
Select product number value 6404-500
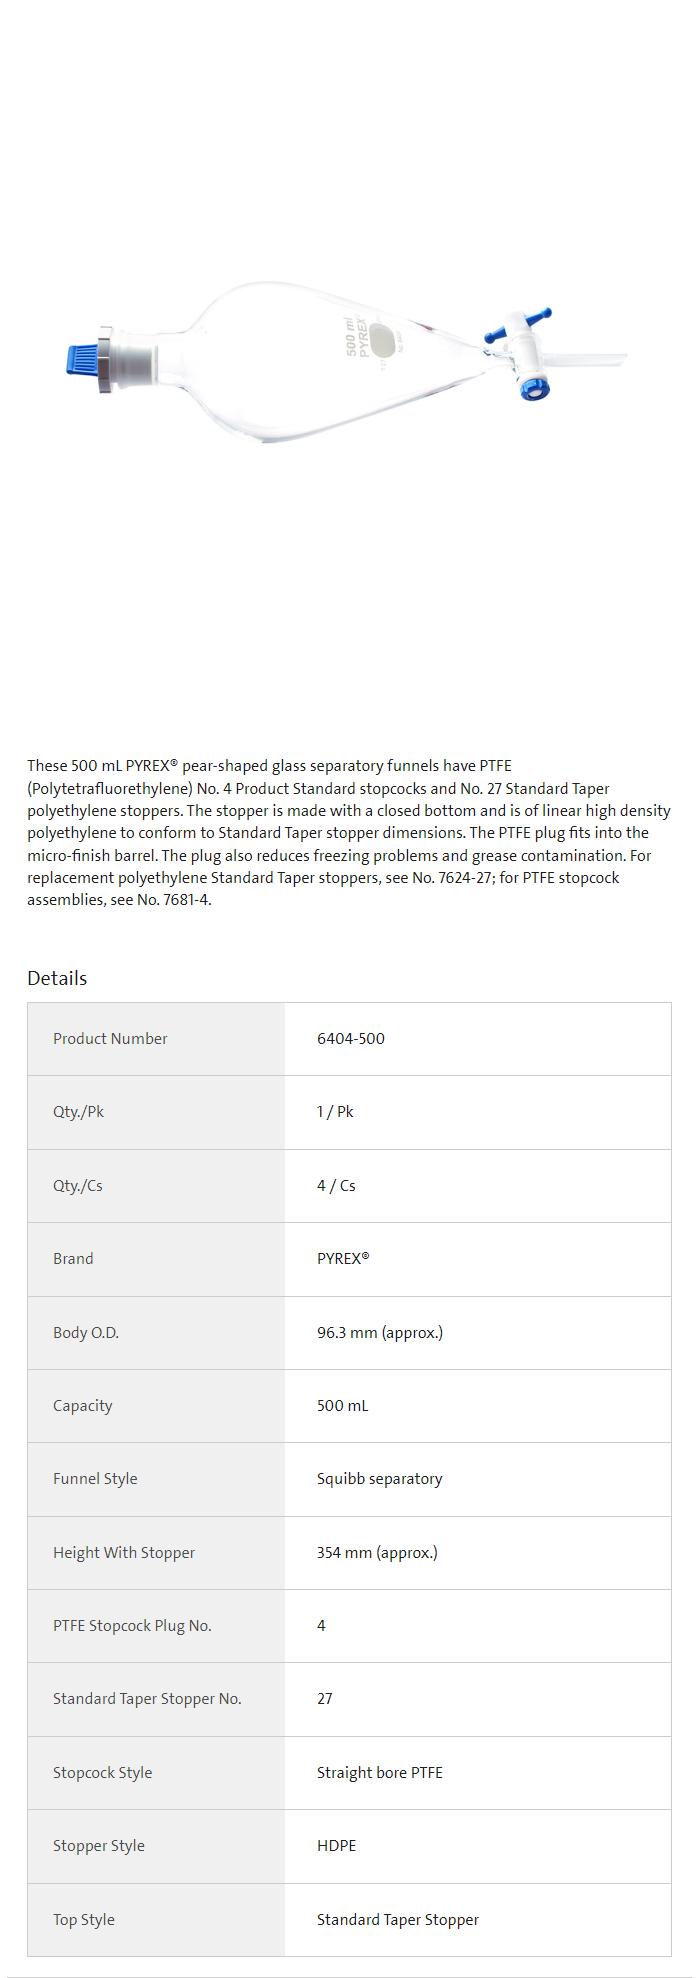click(x=350, y=1038)
